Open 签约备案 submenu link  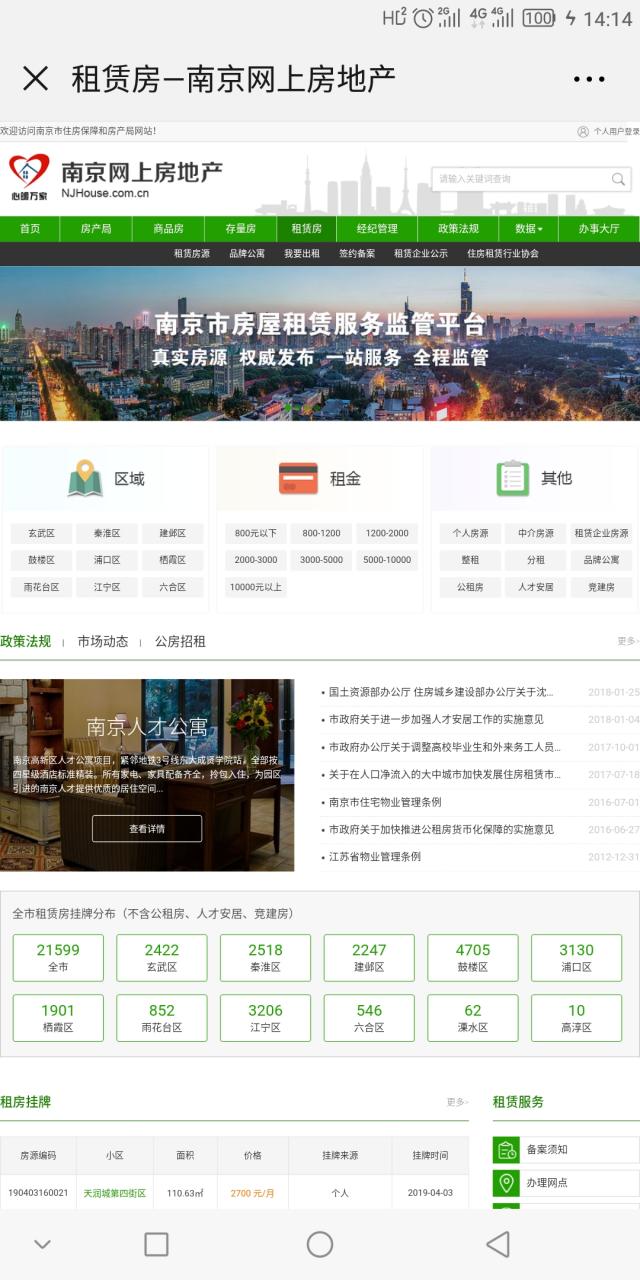coord(357,254)
